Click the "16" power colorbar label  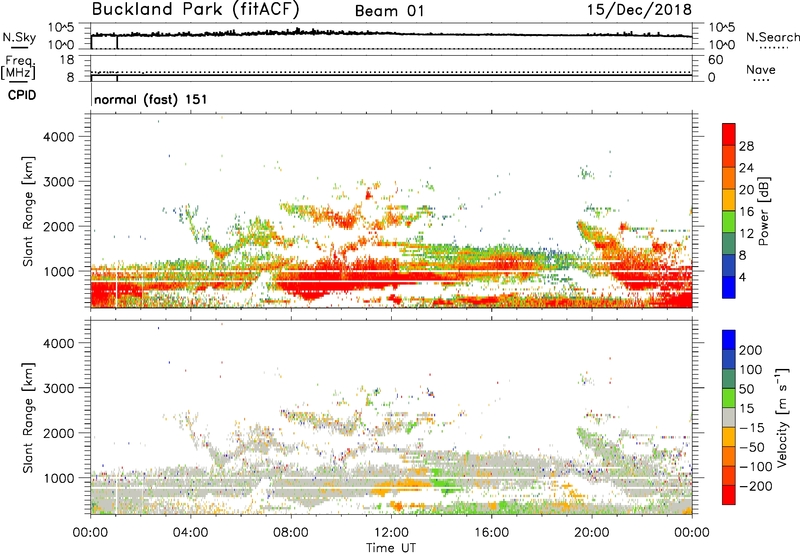coord(746,212)
